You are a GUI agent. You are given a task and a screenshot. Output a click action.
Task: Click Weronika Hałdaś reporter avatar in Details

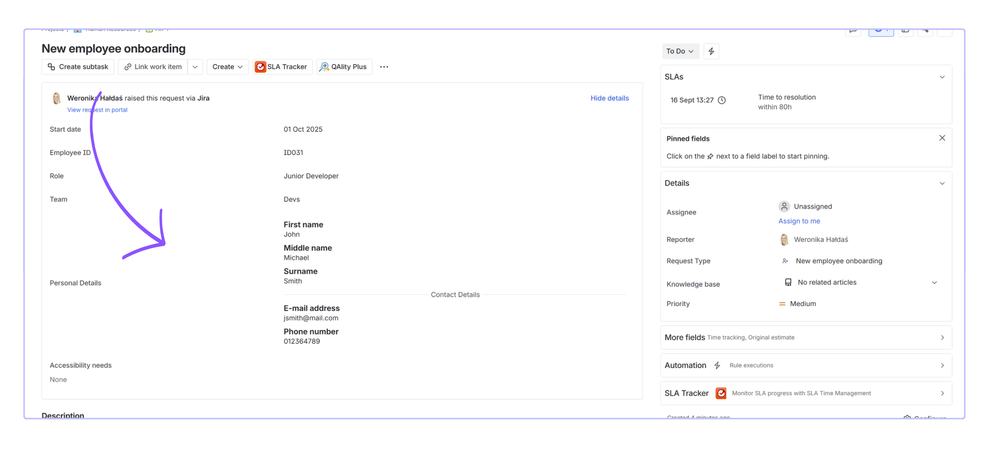click(x=784, y=240)
